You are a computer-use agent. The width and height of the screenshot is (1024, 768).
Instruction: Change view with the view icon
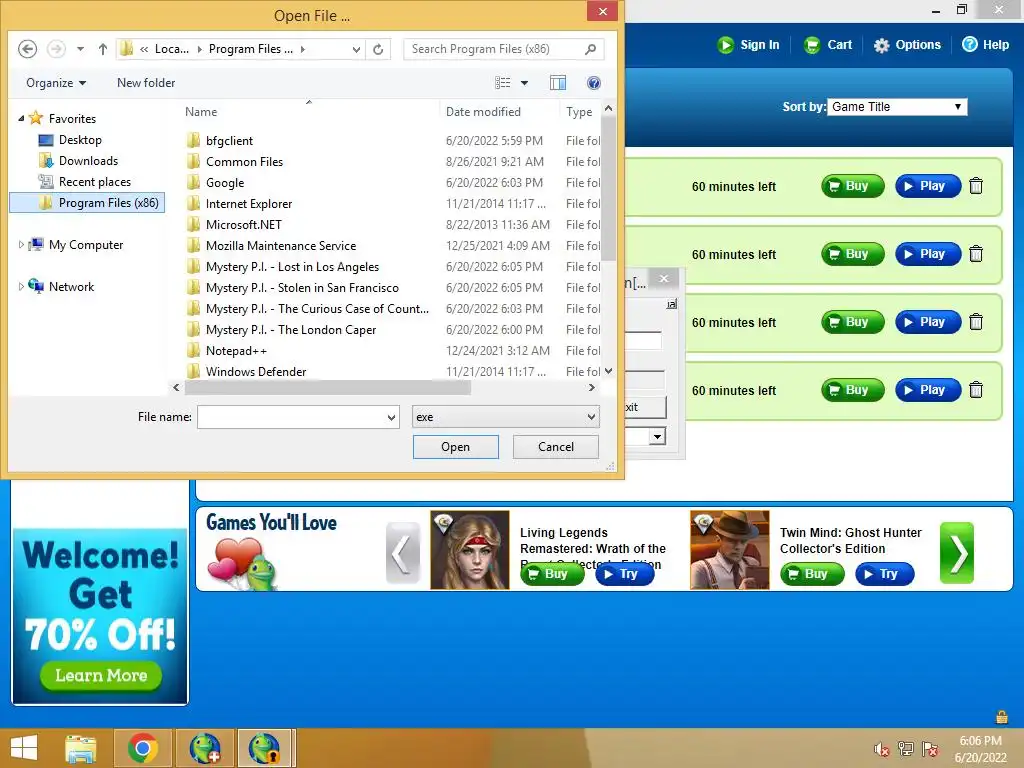(x=503, y=83)
